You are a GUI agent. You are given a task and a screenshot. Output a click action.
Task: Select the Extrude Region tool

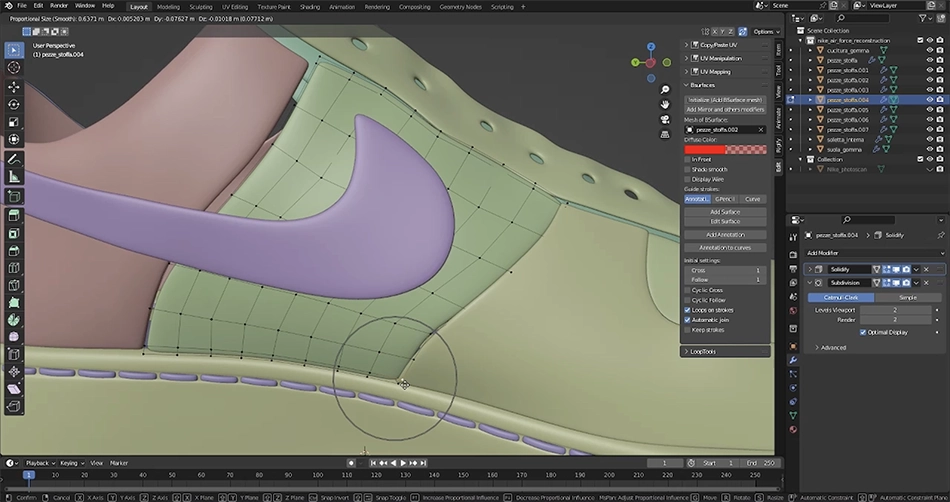[14, 216]
